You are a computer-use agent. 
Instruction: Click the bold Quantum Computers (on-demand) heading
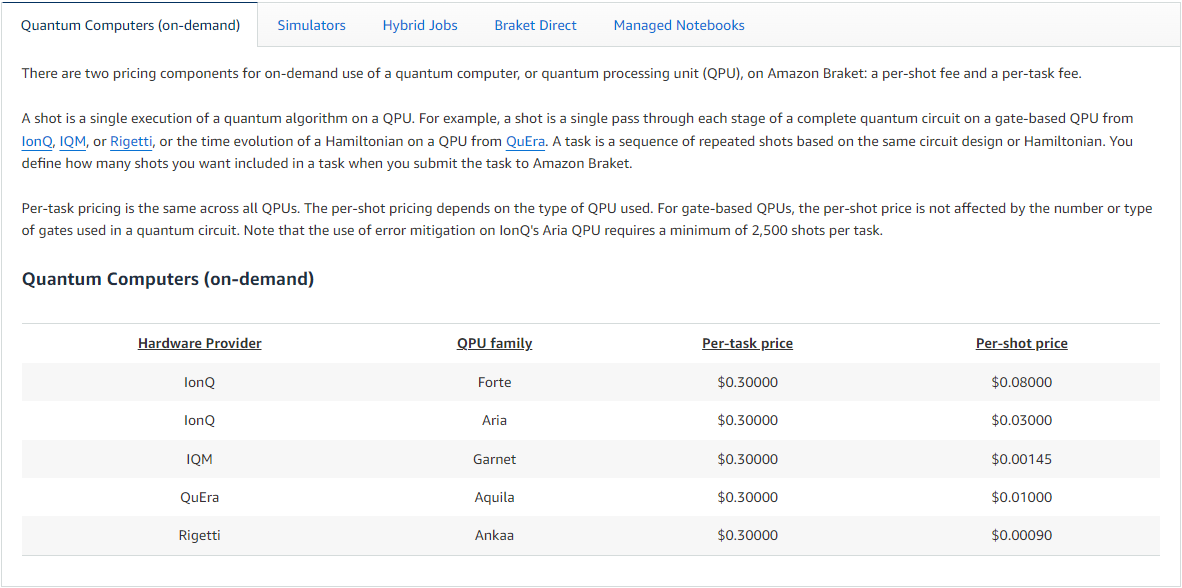point(167,280)
